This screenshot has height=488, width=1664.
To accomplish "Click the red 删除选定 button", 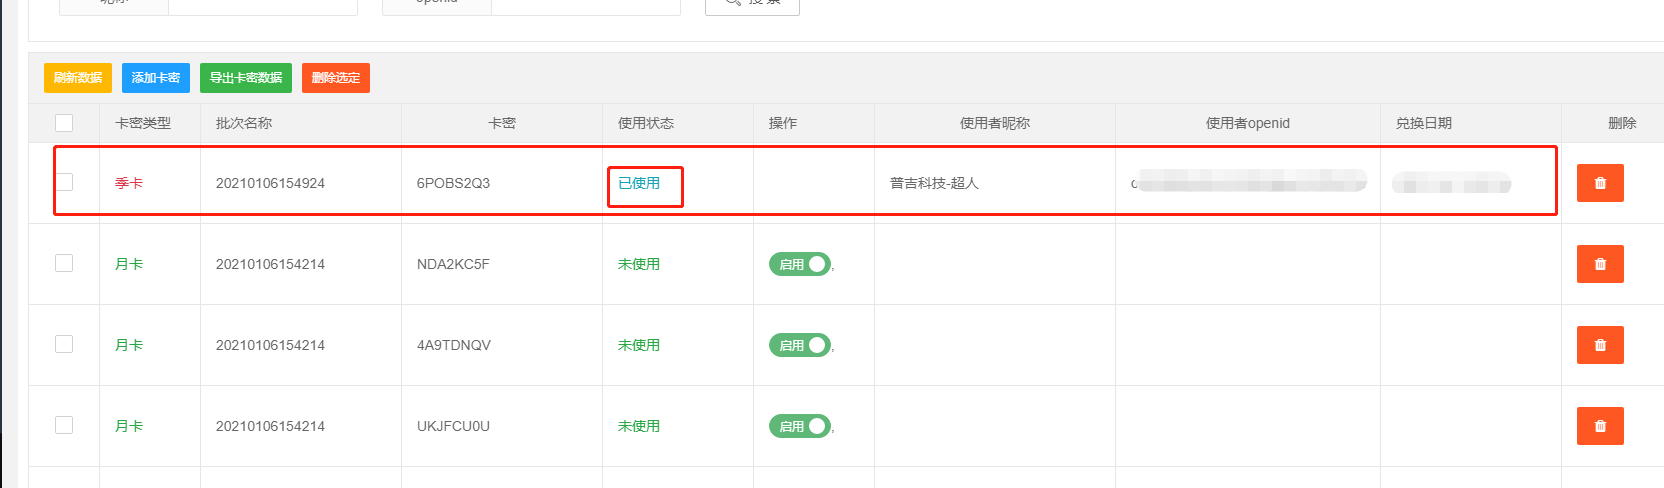I will pyautogui.click(x=336, y=78).
